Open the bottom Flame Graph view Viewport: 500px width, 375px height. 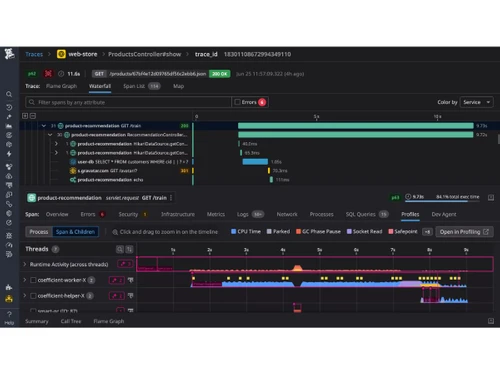pos(109,321)
